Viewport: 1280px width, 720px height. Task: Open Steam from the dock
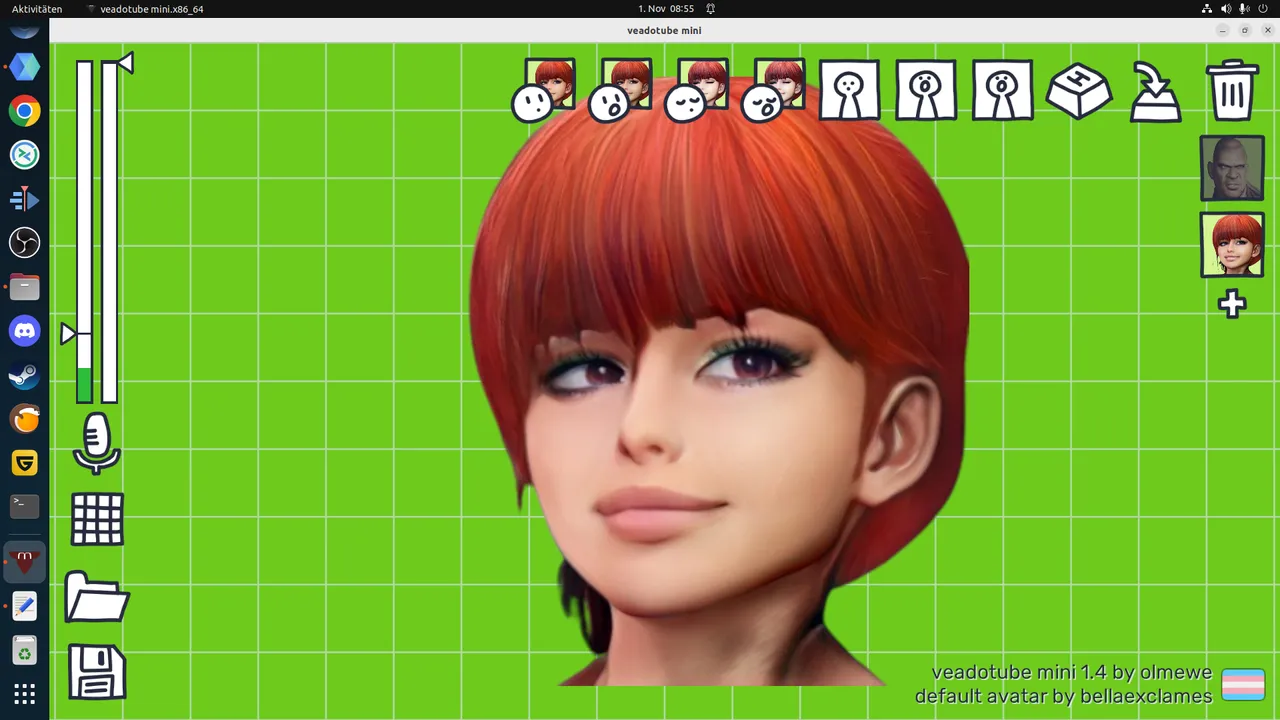pyautogui.click(x=25, y=375)
